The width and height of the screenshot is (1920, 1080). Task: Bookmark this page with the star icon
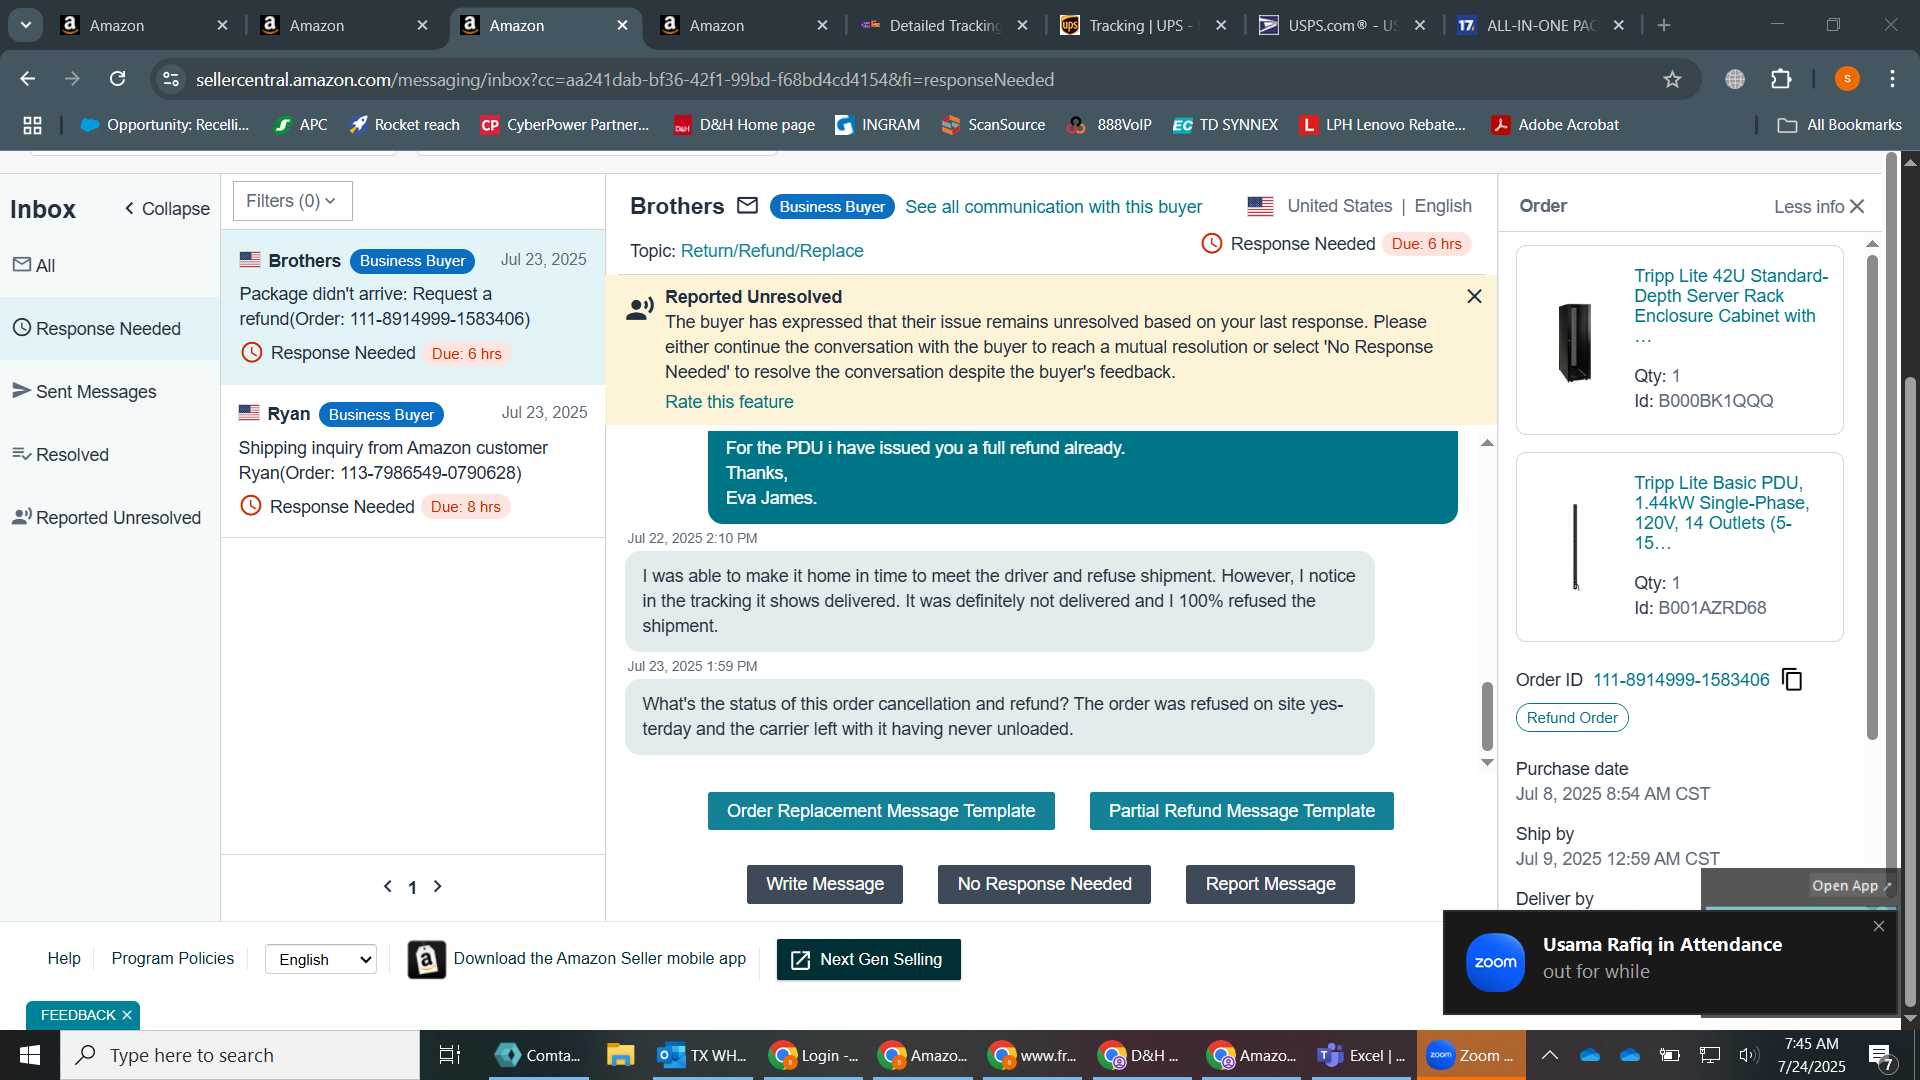pos(1672,79)
